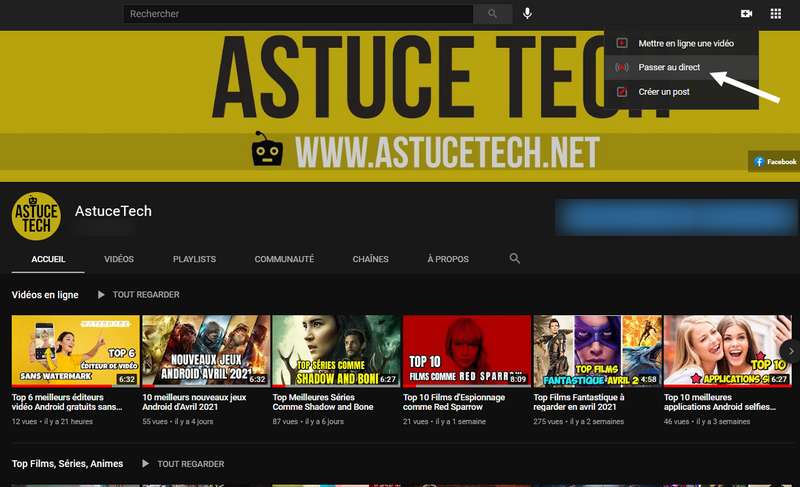800x487 pixels.
Task: Open the create video camera icon
Action: tap(746, 14)
